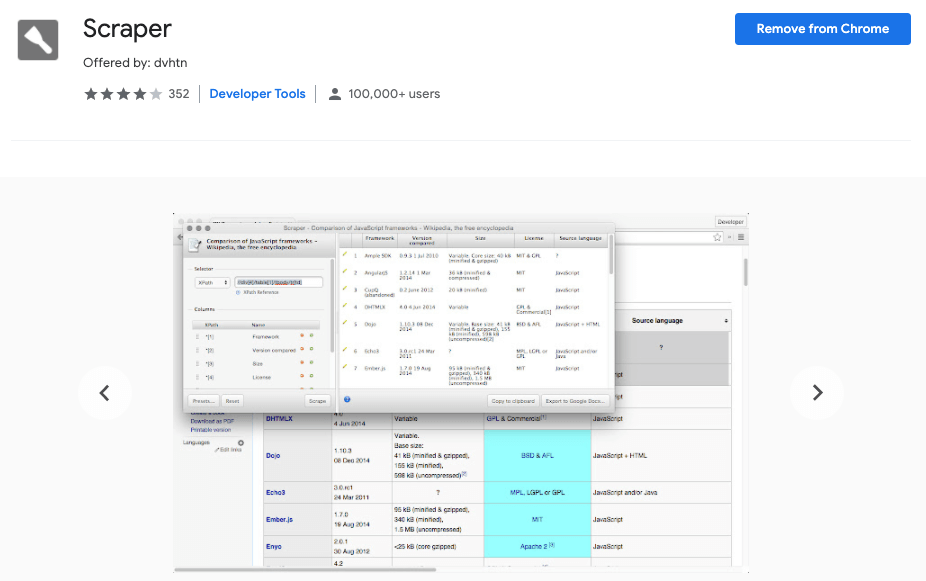Click the 'Apache 2' license cell
The width and height of the screenshot is (926, 581).
(x=537, y=547)
